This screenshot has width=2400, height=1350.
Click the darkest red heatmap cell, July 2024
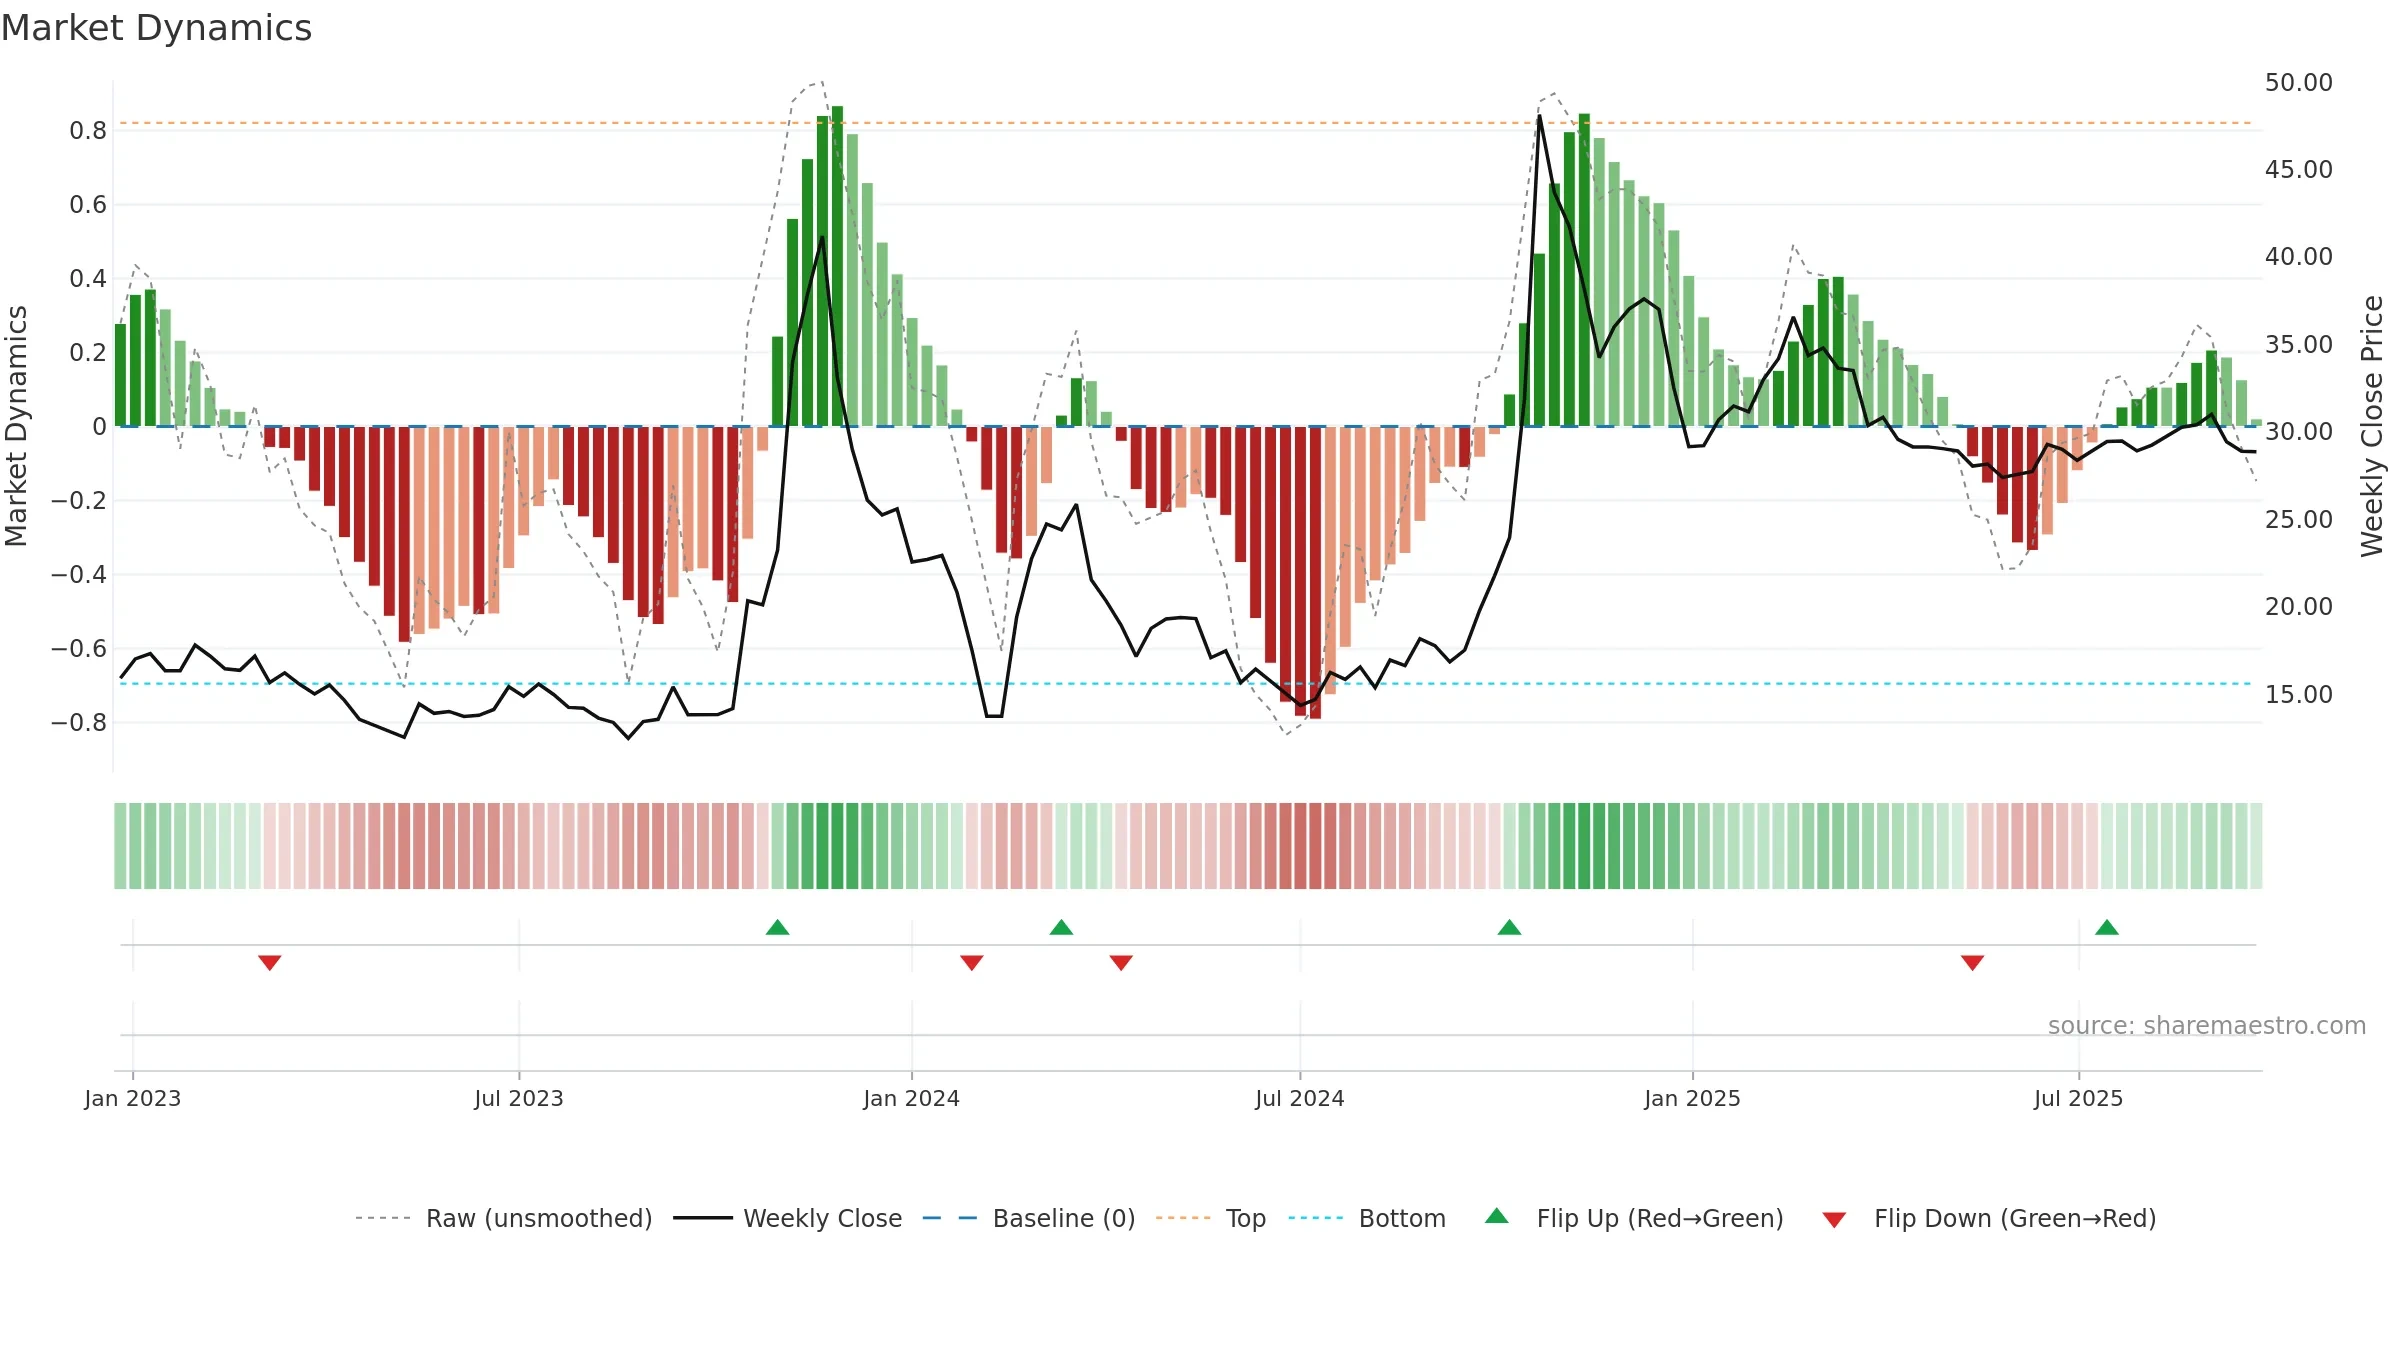[x=1315, y=846]
